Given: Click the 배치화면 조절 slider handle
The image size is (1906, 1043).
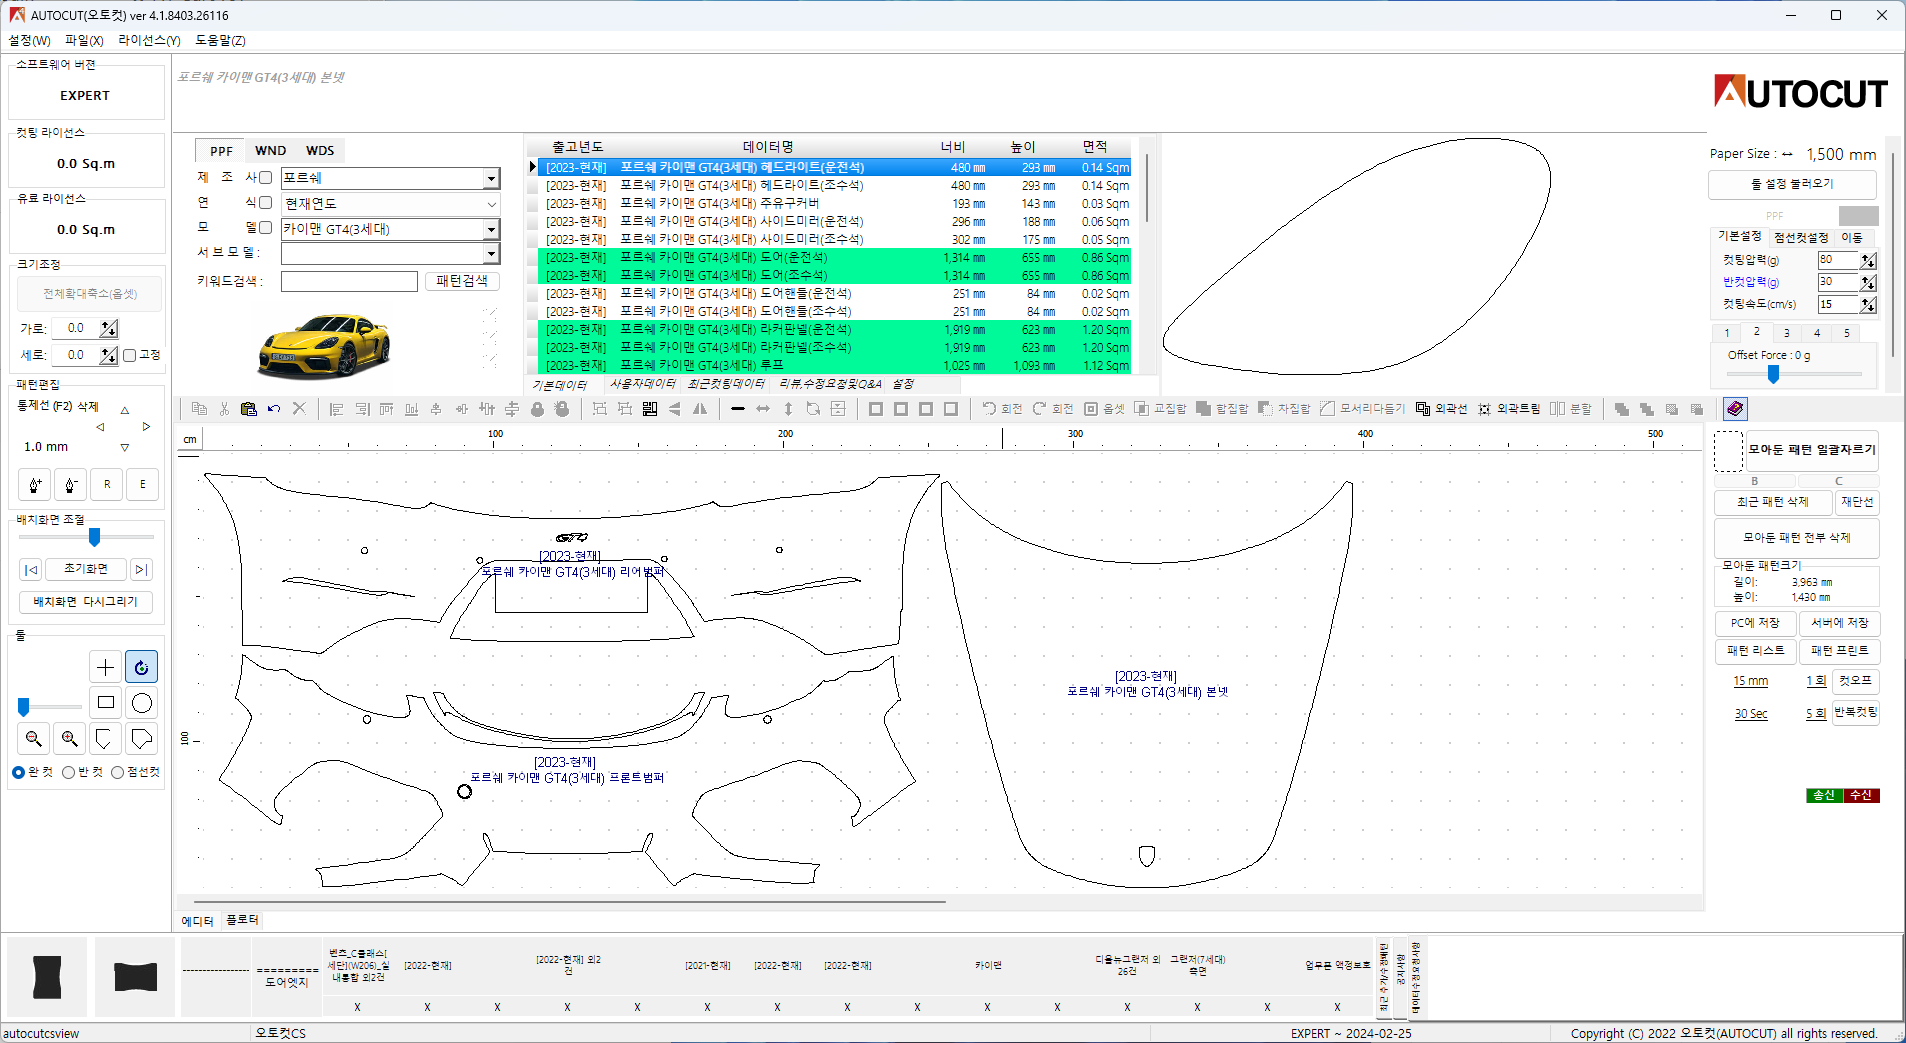Looking at the screenshot, I should 95,537.
